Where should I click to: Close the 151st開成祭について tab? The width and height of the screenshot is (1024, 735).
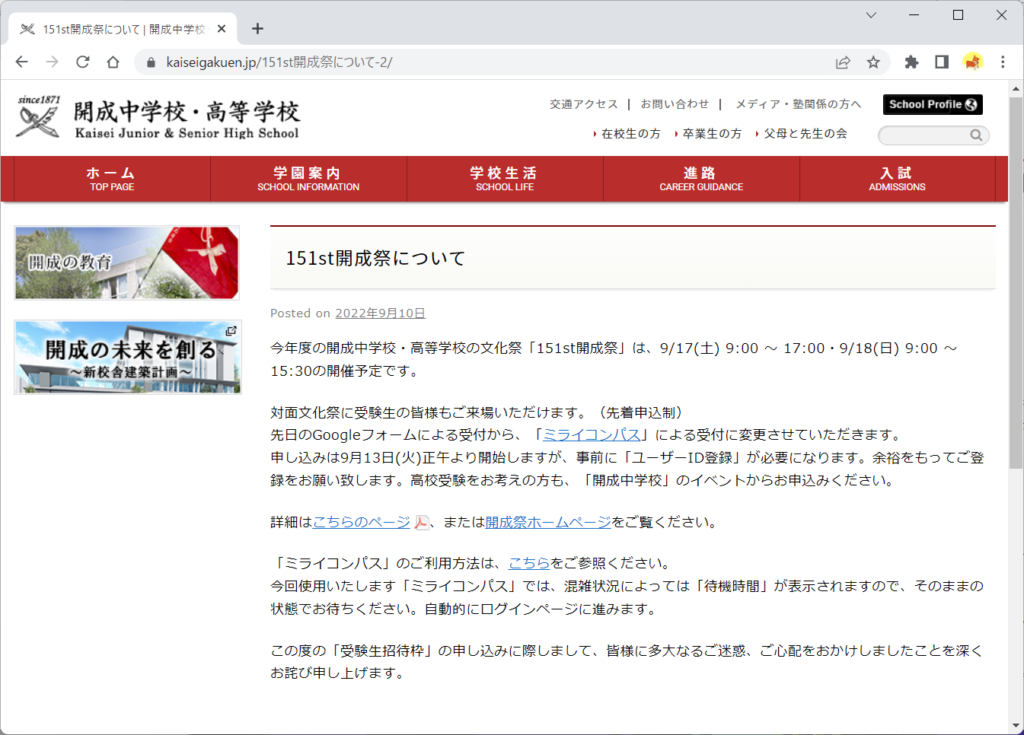click(221, 29)
